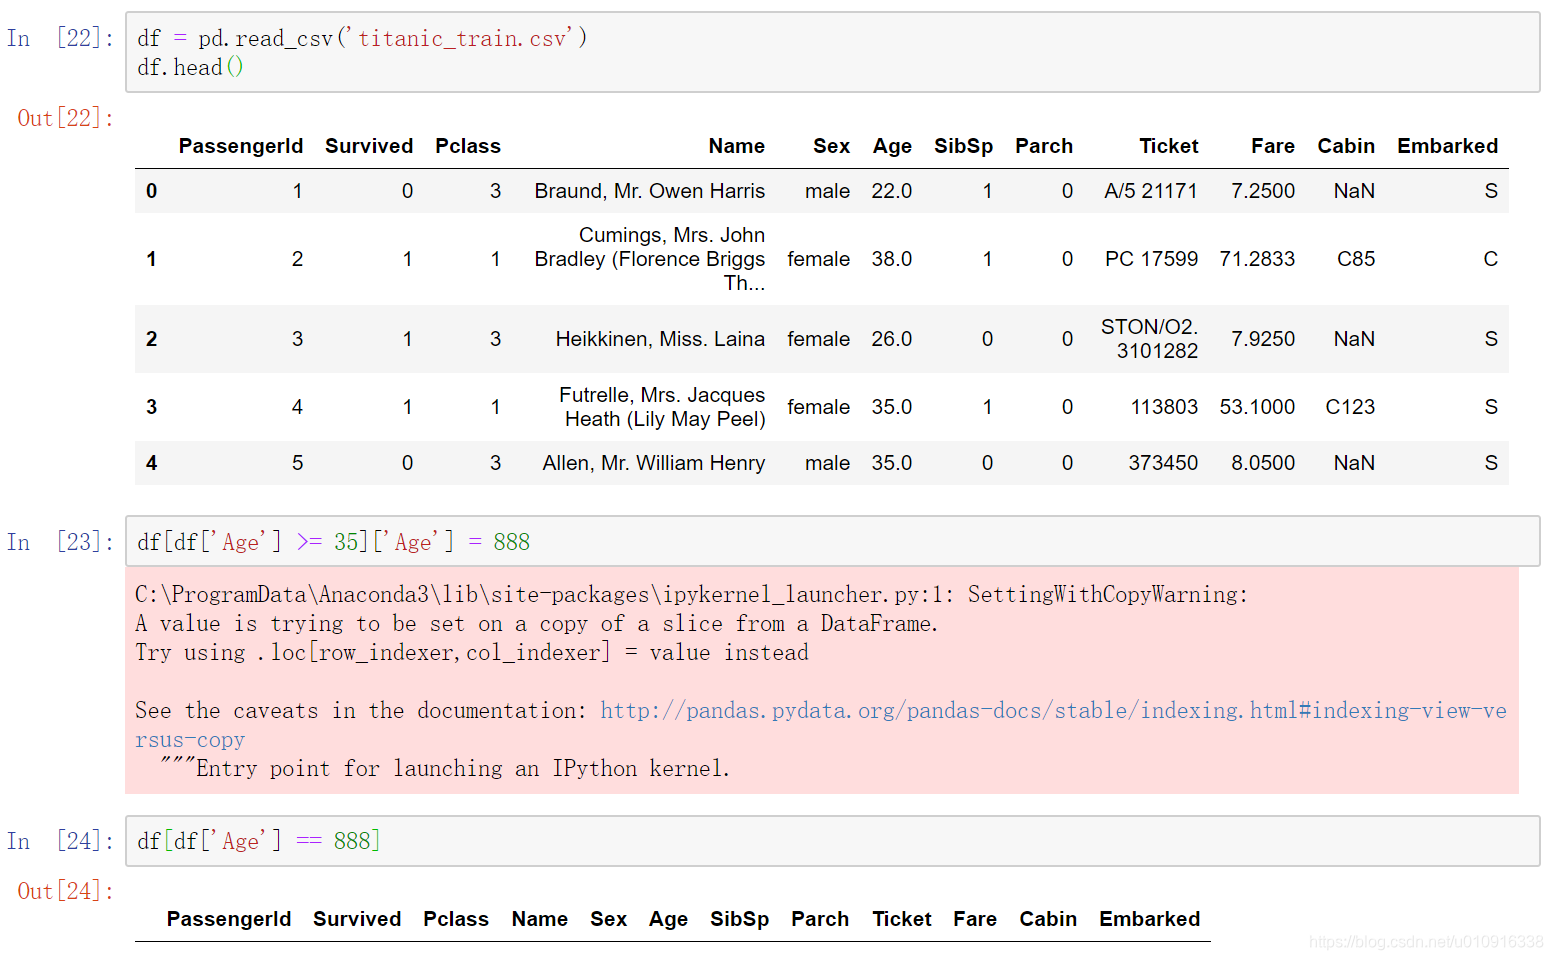Click Fare header in empty result table

click(x=975, y=919)
